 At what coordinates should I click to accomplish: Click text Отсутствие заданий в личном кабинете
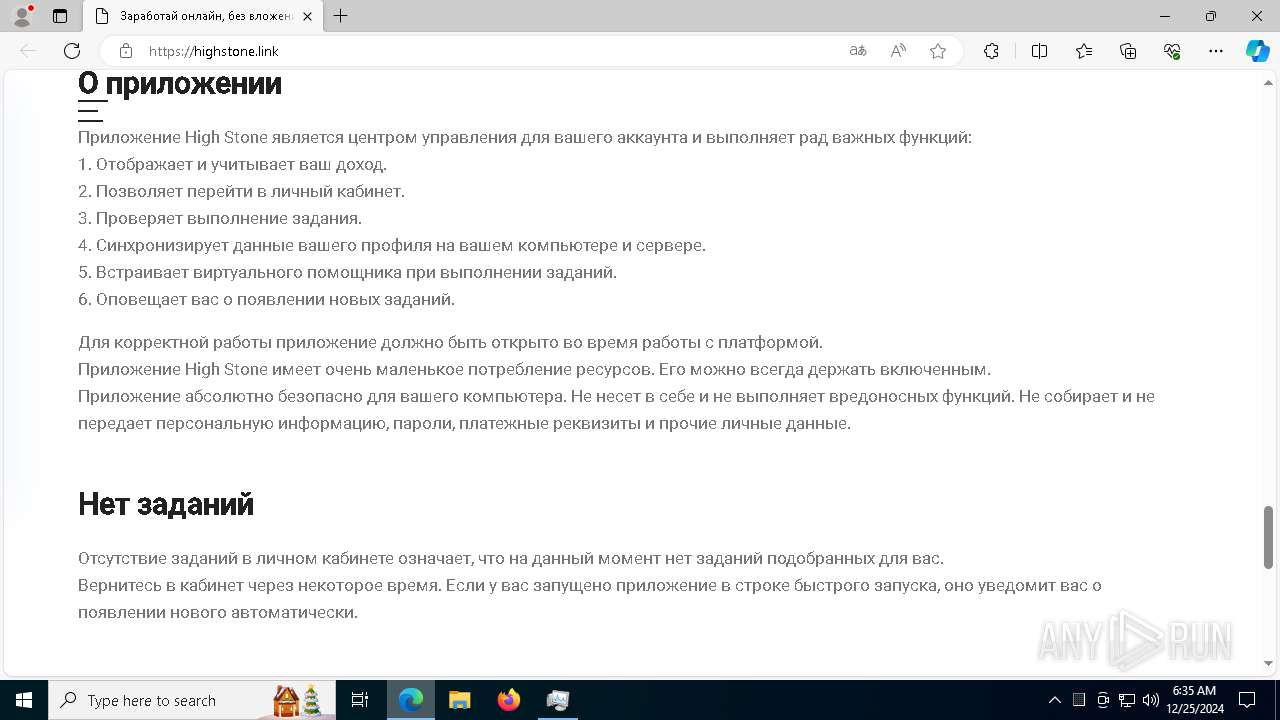tap(511, 559)
